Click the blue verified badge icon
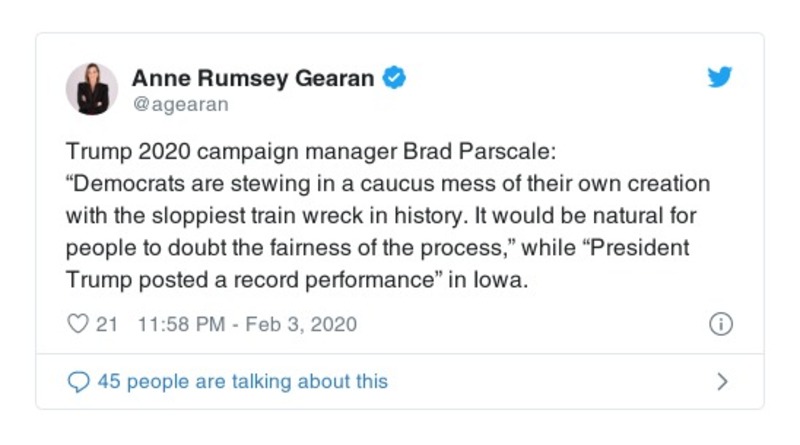Viewport: 800px width, 445px height. point(396,78)
